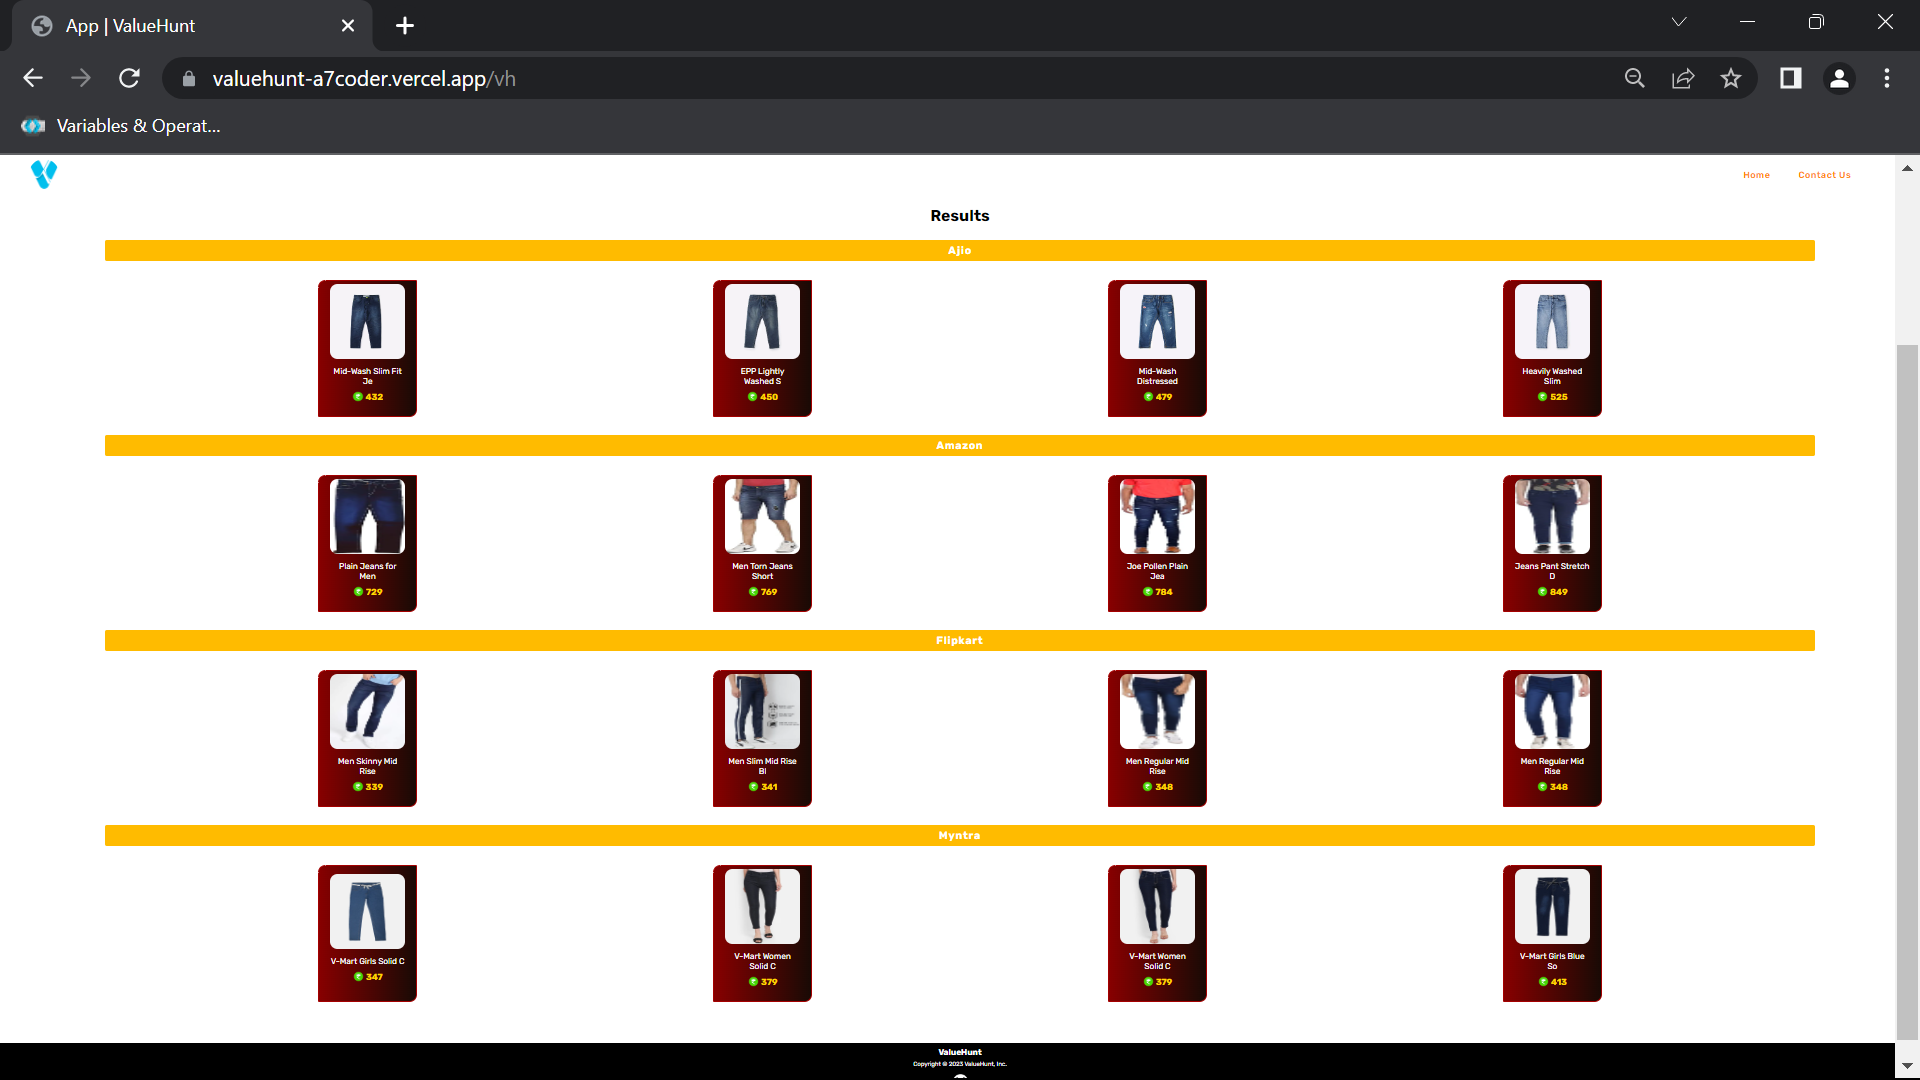Navigate to Home link
This screenshot has width=1920, height=1080.
tap(1756, 175)
